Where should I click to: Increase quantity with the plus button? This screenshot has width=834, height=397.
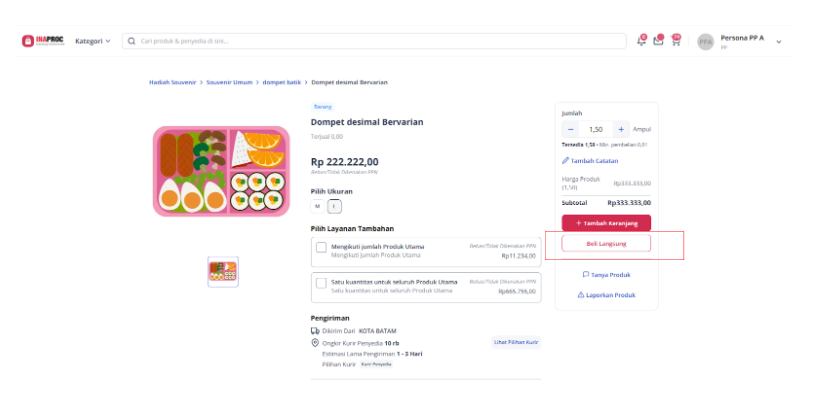point(621,129)
